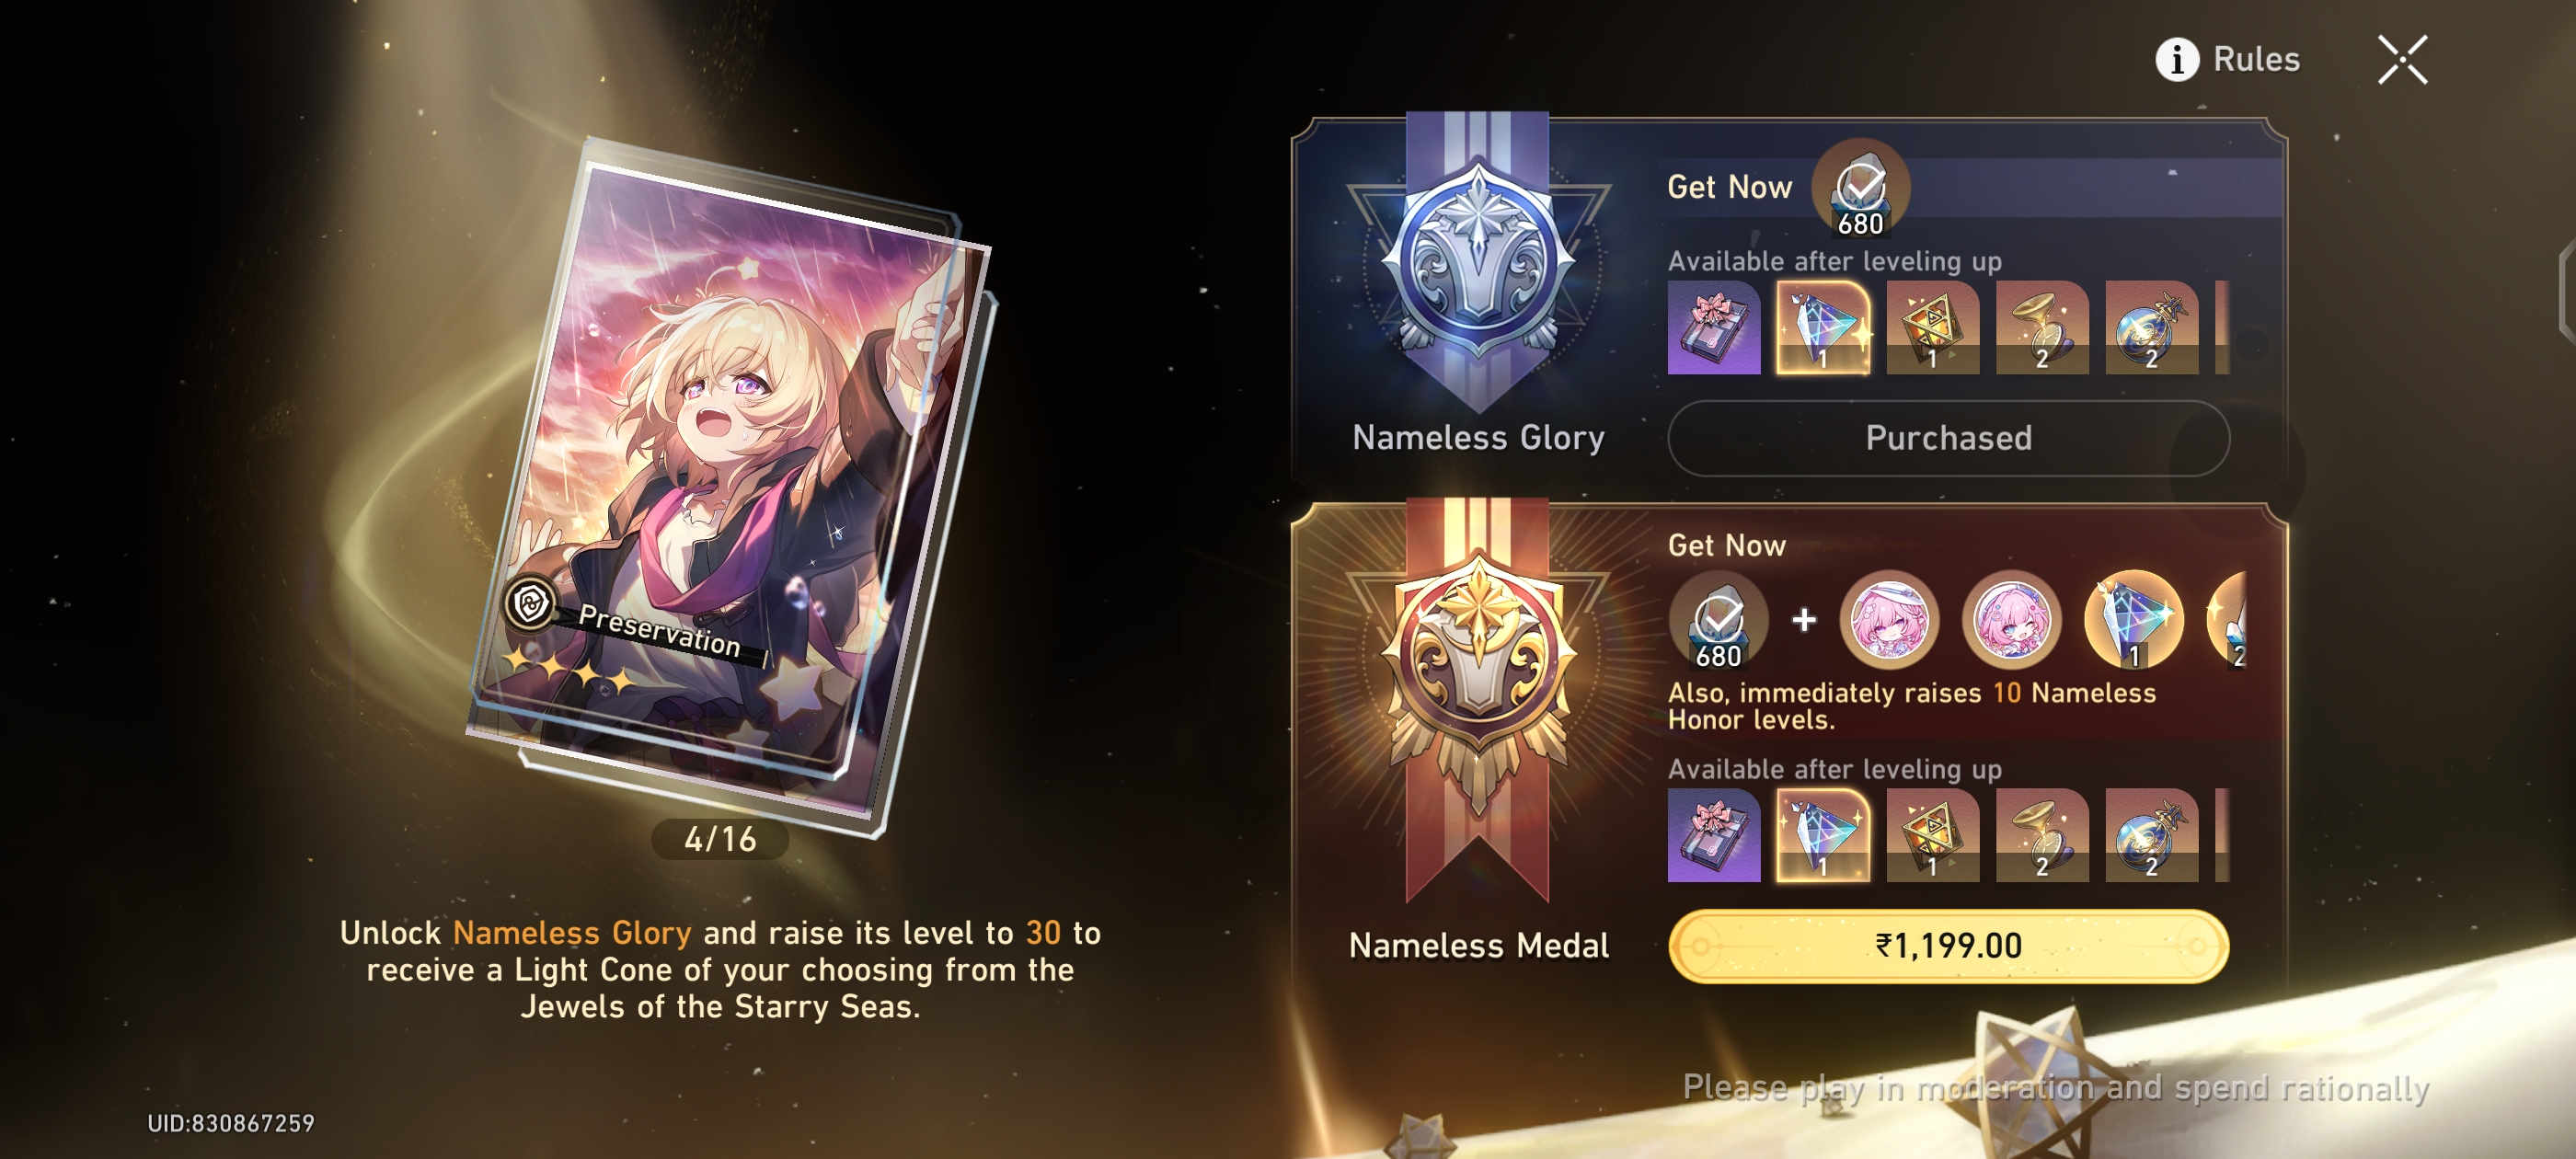The image size is (2576, 1159).
Task: Open the Rules info icon
Action: coord(2177,60)
